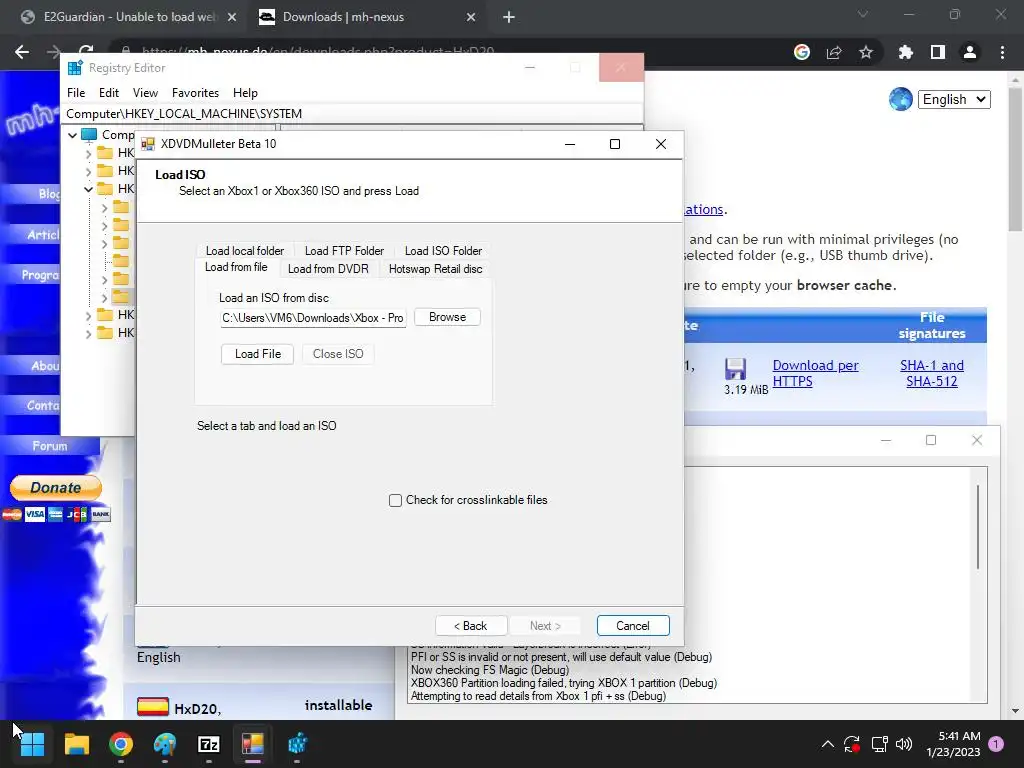1024x768 pixels.
Task: Switch to Load ISO Folder tab
Action: (x=443, y=251)
